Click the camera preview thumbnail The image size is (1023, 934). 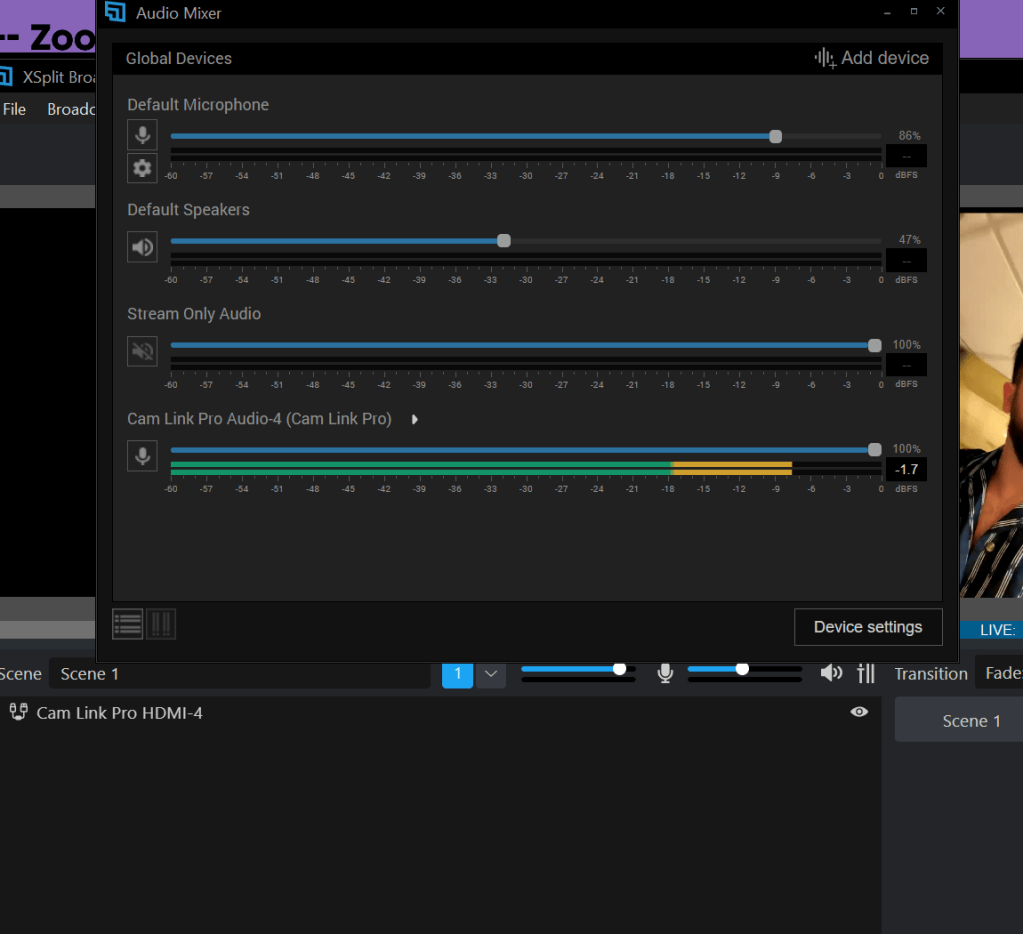pos(992,405)
